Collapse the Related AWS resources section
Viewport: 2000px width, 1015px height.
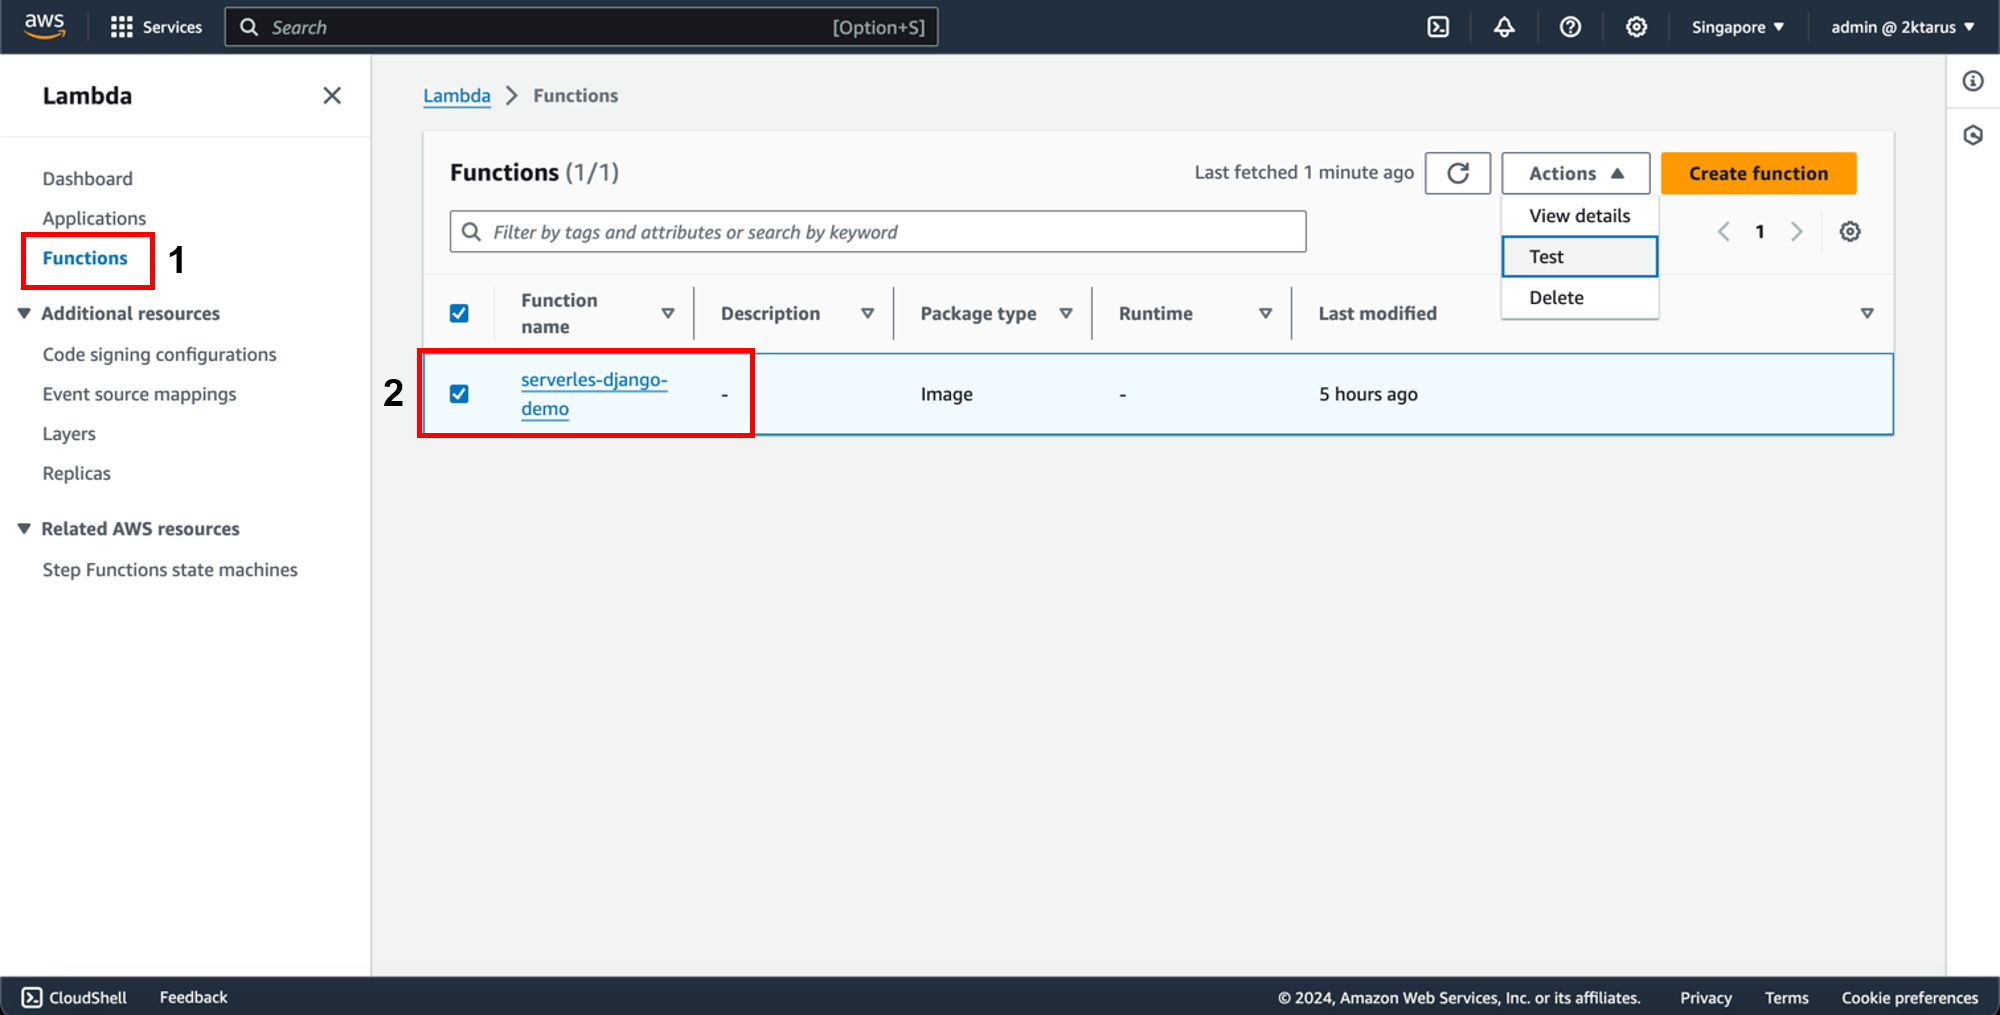[24, 528]
